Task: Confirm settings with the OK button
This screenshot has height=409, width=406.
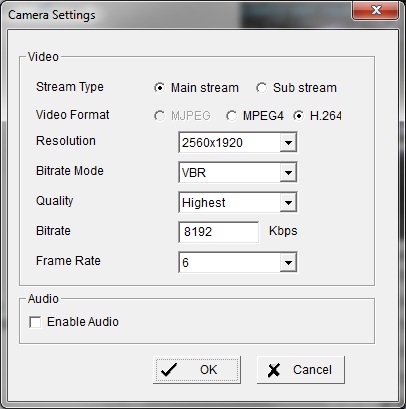Action: pyautogui.click(x=197, y=370)
